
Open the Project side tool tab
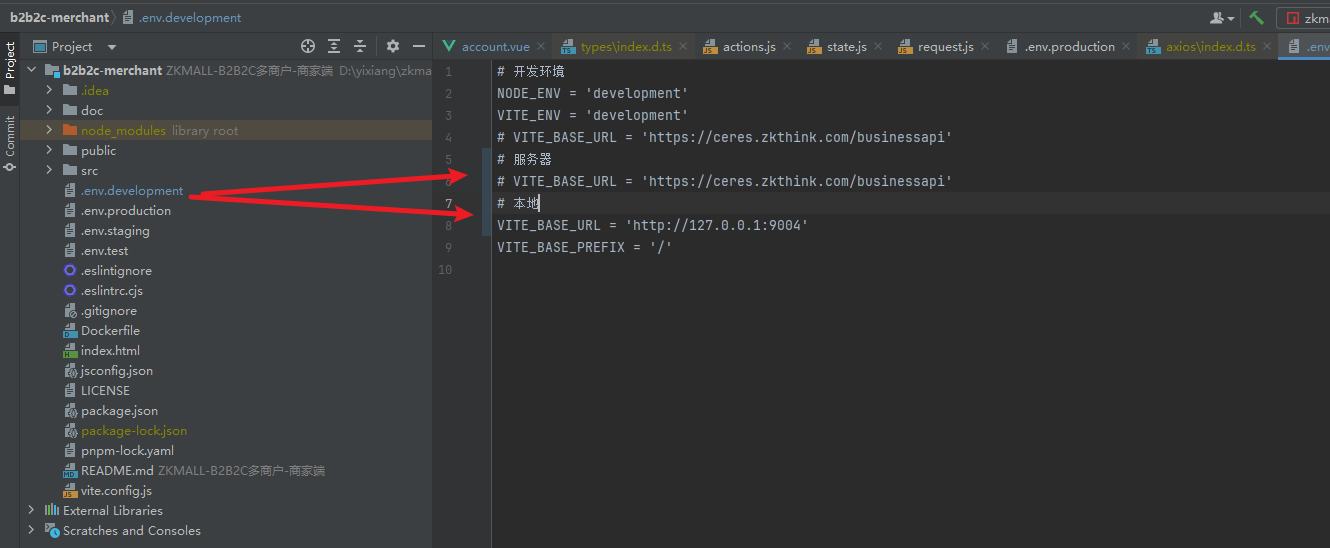(x=10, y=69)
